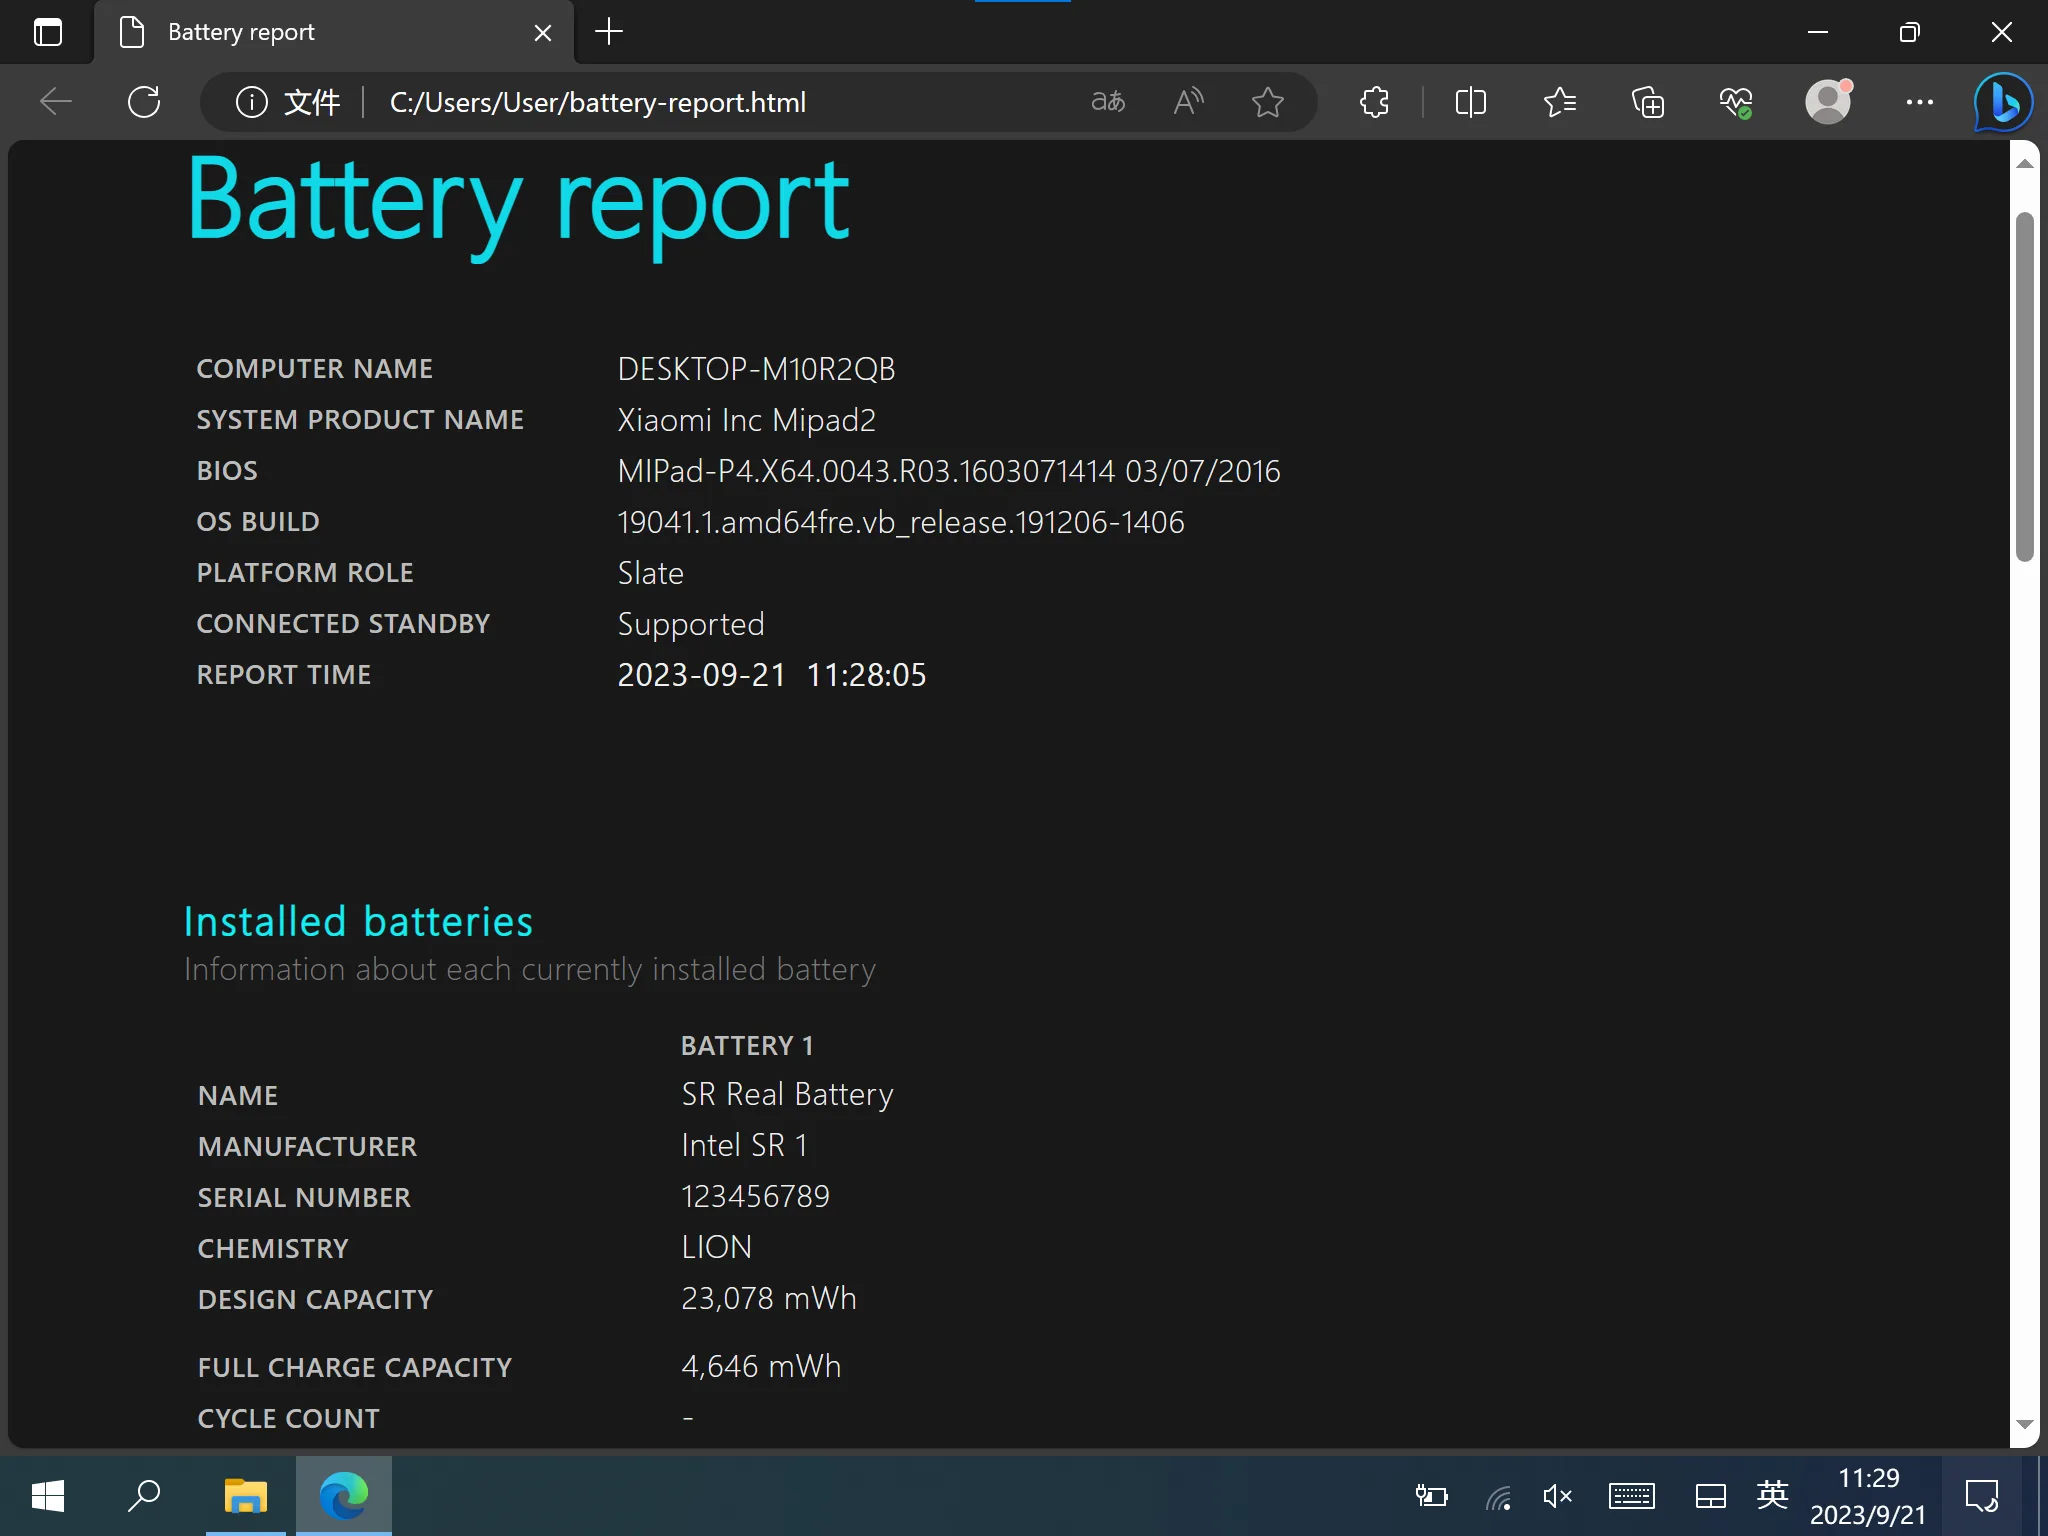Image resolution: width=2048 pixels, height=1536 pixels.
Task: Click connected standby value 'Supported'
Action: pyautogui.click(x=690, y=624)
